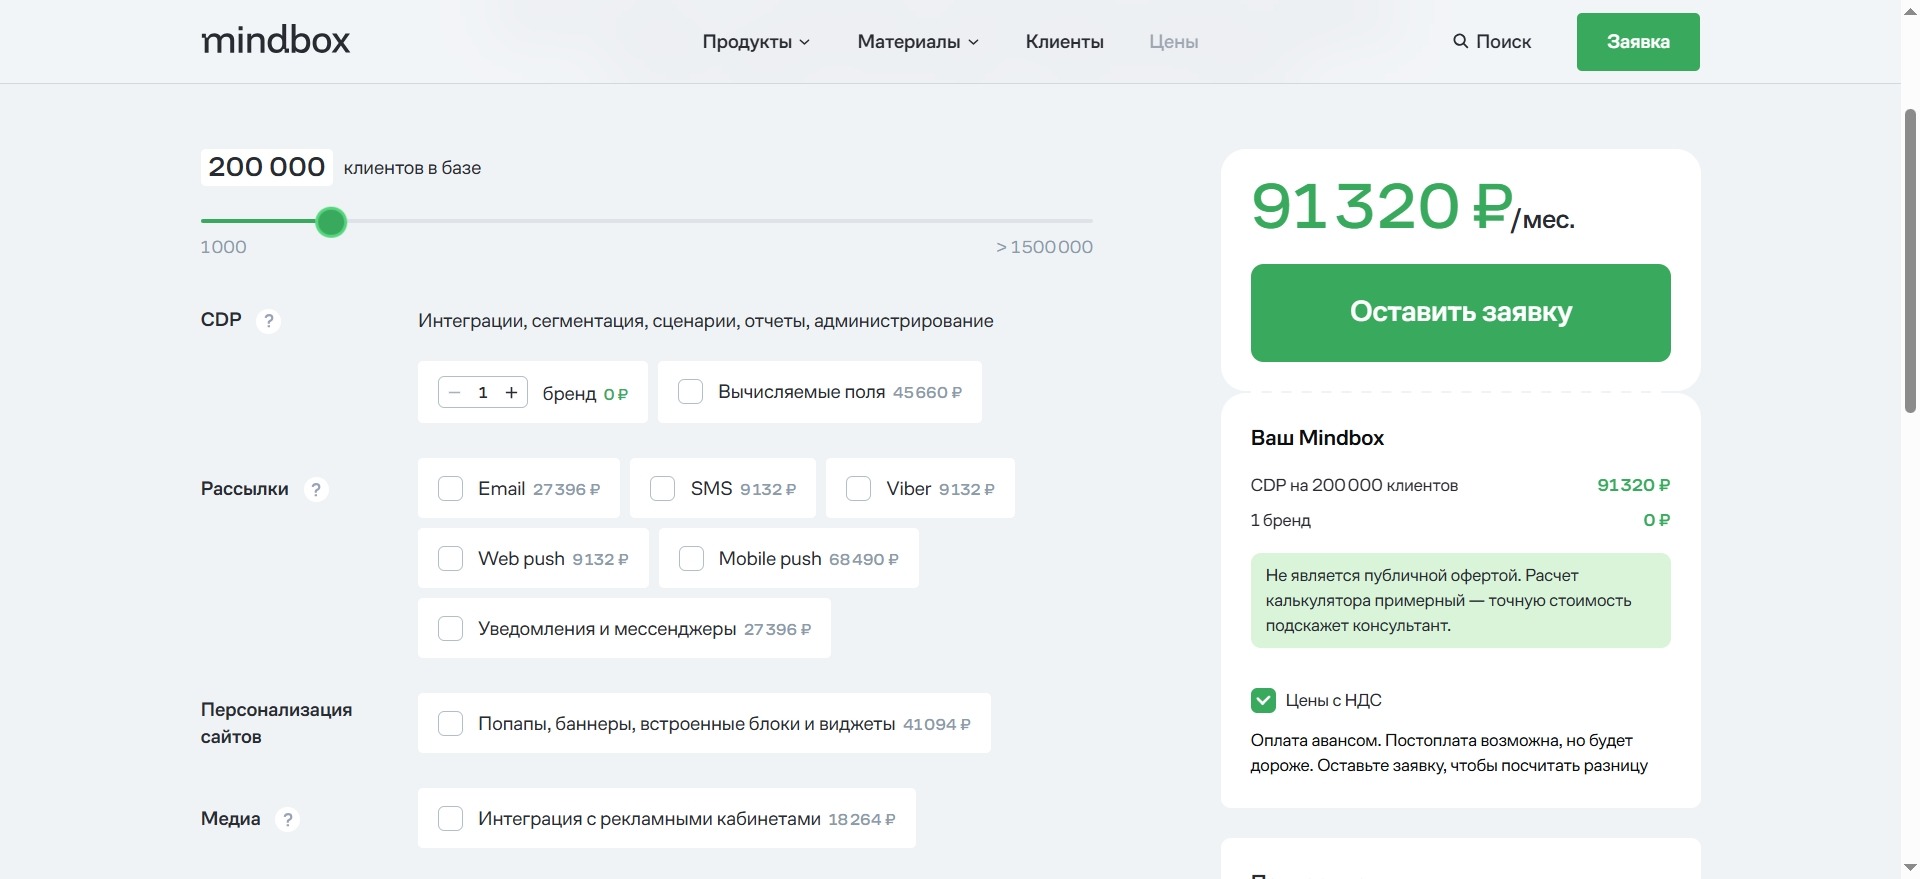1920x879 pixels.
Task: Click the 200 000 clients input field
Action: [x=267, y=167]
